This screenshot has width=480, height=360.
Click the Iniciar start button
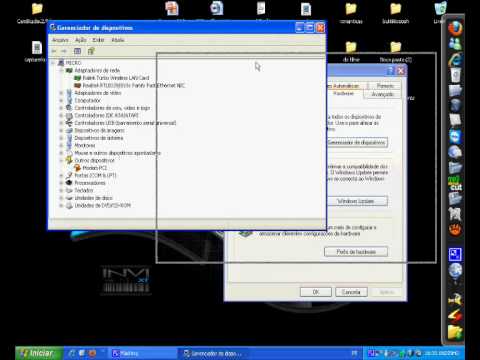coord(39,353)
